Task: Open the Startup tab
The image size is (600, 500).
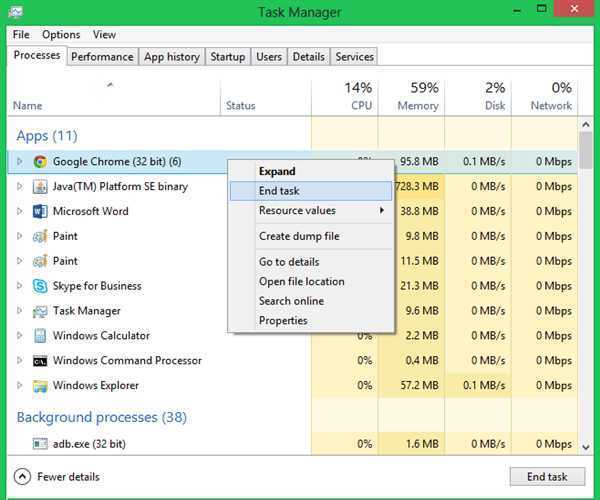Action: [x=227, y=57]
